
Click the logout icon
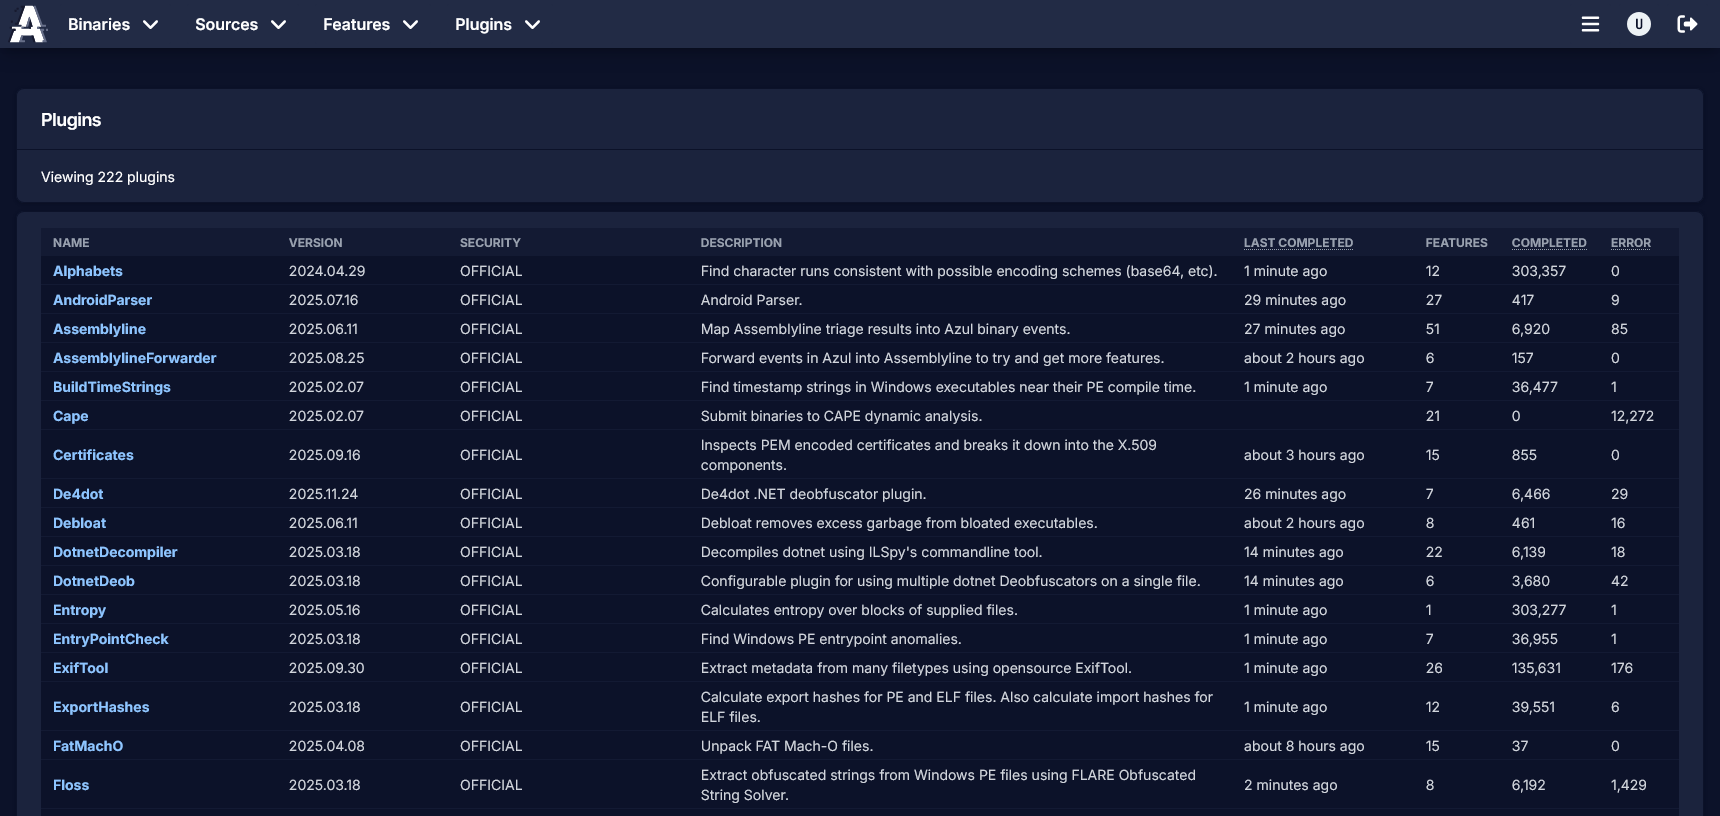coord(1687,24)
